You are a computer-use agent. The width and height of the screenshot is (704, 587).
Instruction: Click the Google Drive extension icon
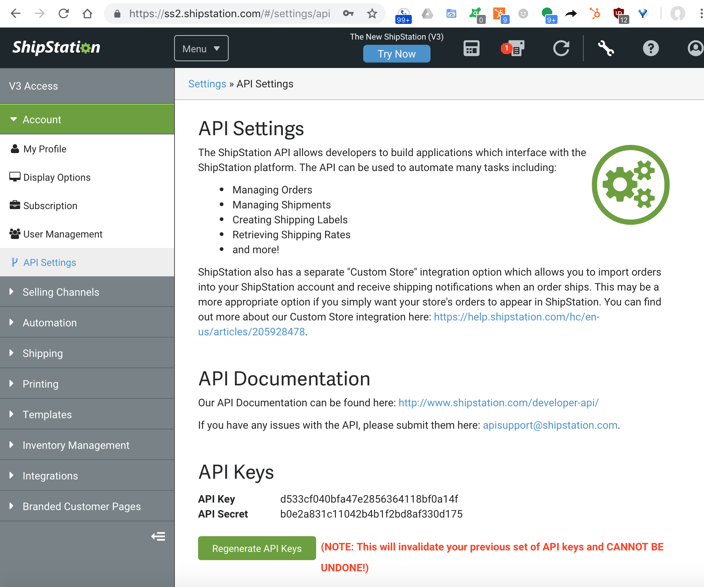pyautogui.click(x=427, y=14)
